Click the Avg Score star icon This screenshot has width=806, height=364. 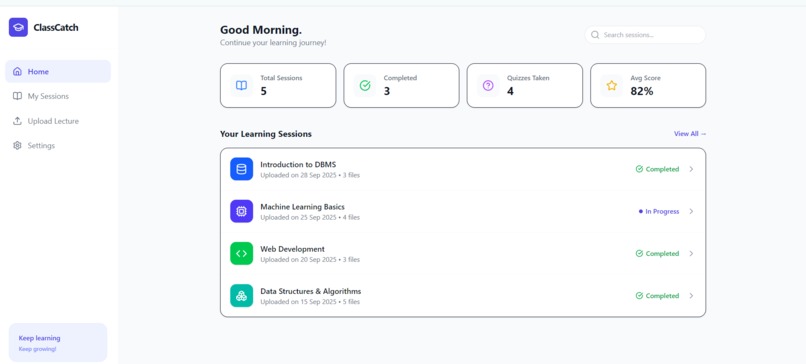click(x=612, y=86)
